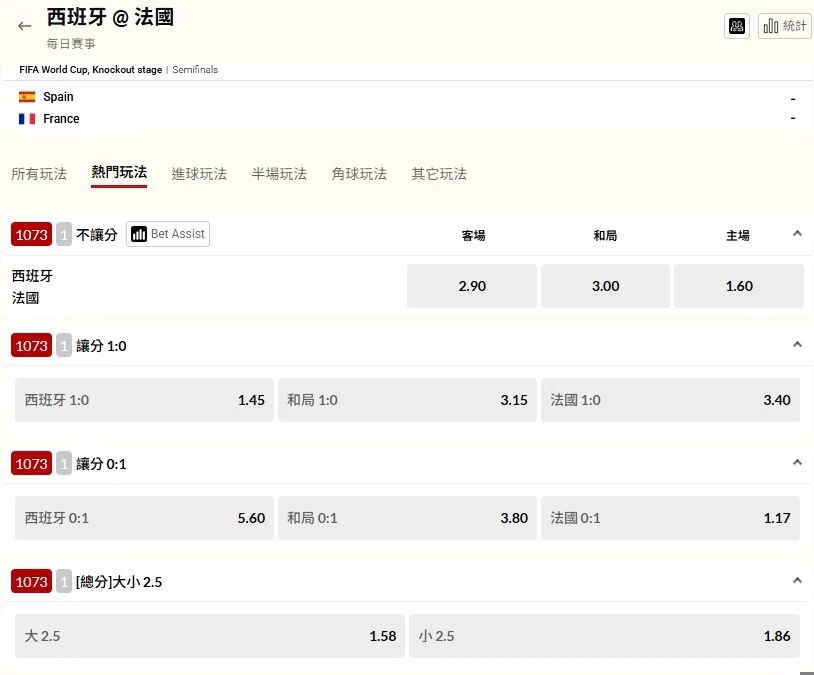814x675 pixels.
Task: Click the 1073 badge beside 不讓分
Action: coord(31,235)
